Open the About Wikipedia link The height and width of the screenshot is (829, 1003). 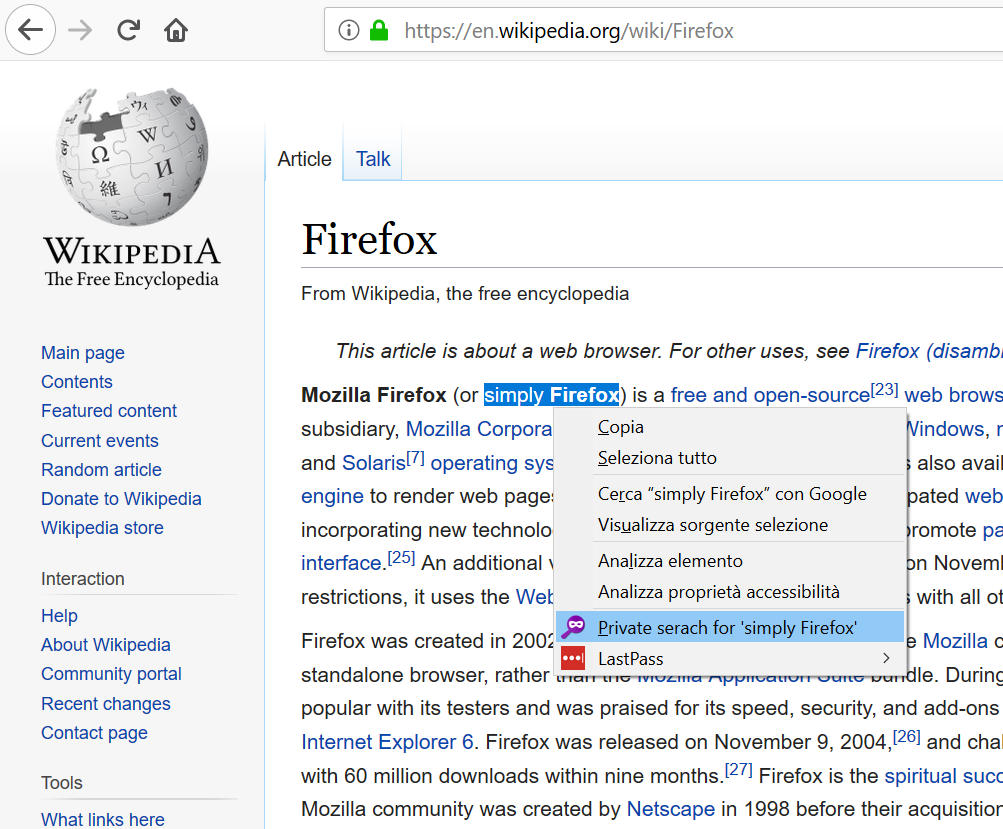click(106, 645)
